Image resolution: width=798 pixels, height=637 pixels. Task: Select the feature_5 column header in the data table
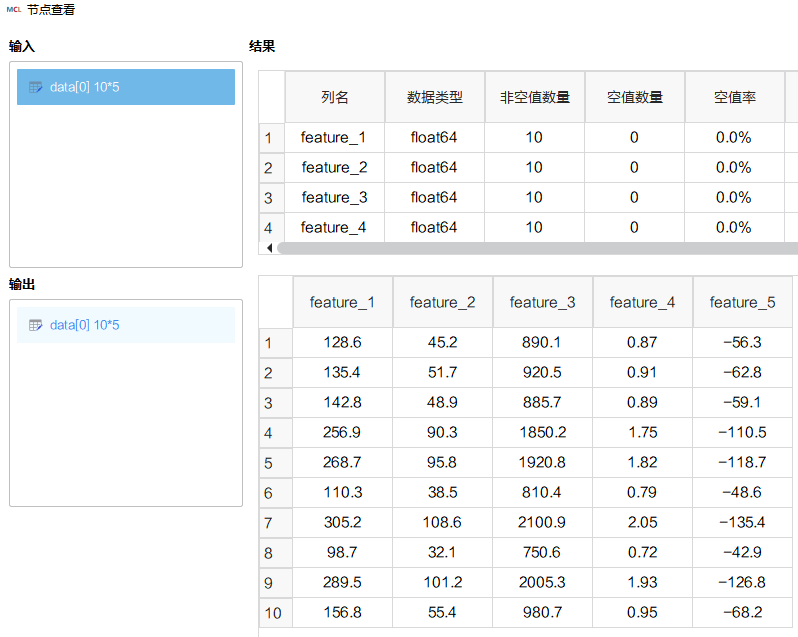pos(743,302)
